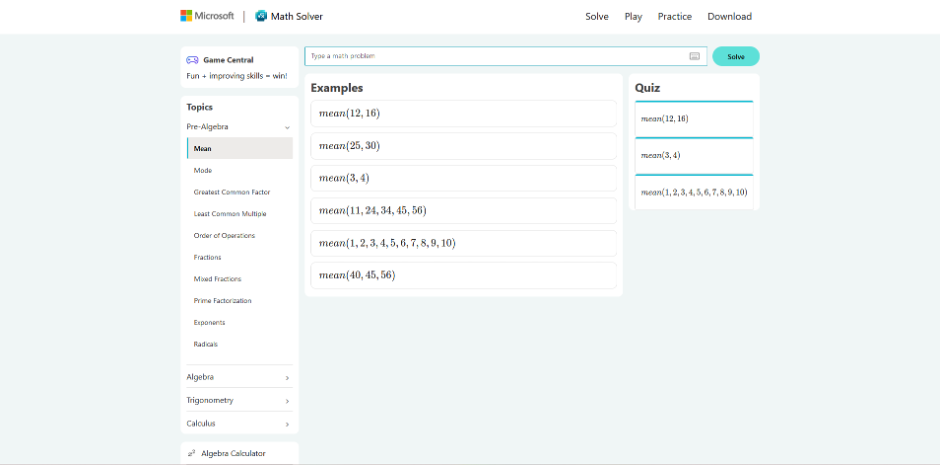The width and height of the screenshot is (941, 466).
Task: Open the Play menu item
Action: tap(633, 17)
